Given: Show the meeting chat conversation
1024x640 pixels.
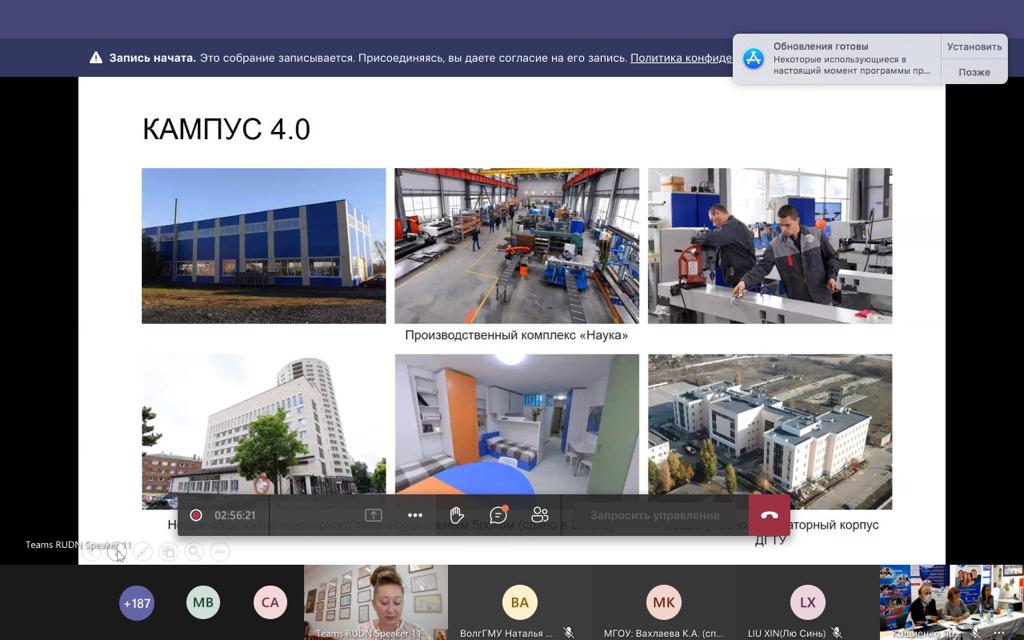Looking at the screenshot, I should [498, 515].
